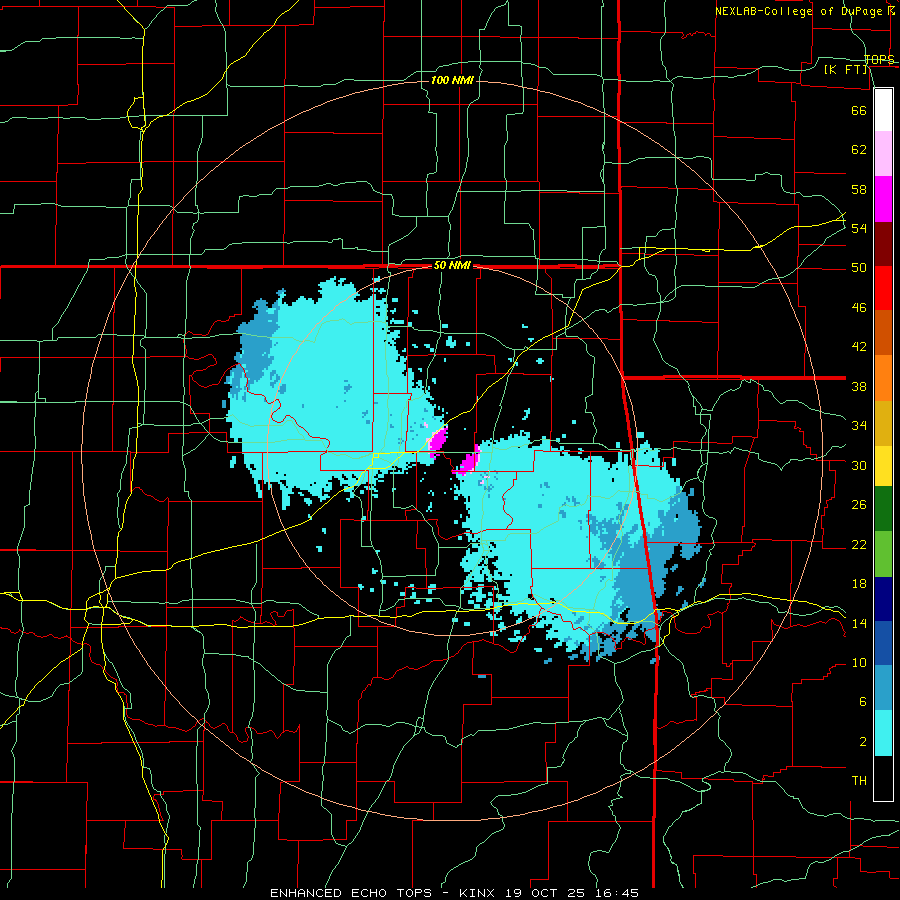Click the dark orange legend swatch
The width and height of the screenshot is (900, 900).
pos(883,333)
